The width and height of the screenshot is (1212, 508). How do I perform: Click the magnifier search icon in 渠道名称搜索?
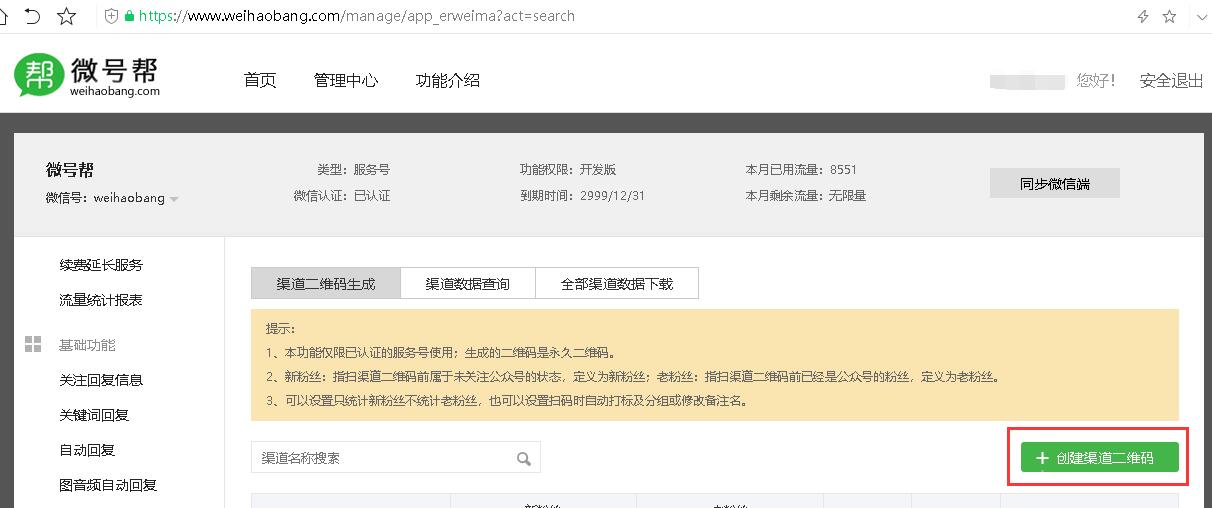[x=524, y=459]
